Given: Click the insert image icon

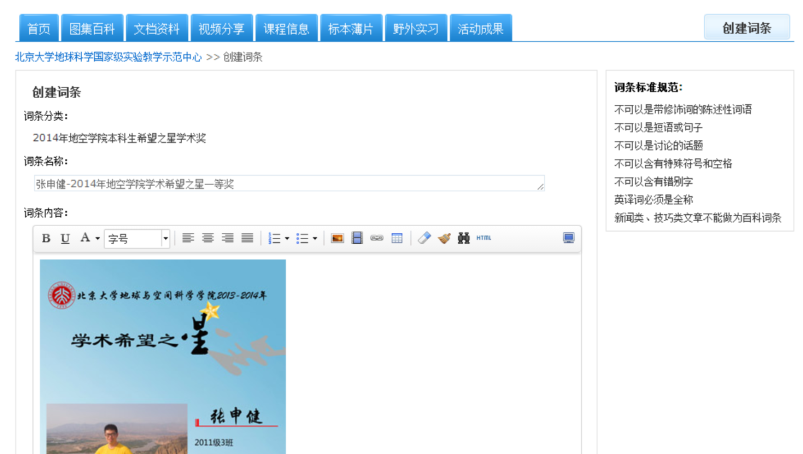Looking at the screenshot, I should pyautogui.click(x=338, y=238).
